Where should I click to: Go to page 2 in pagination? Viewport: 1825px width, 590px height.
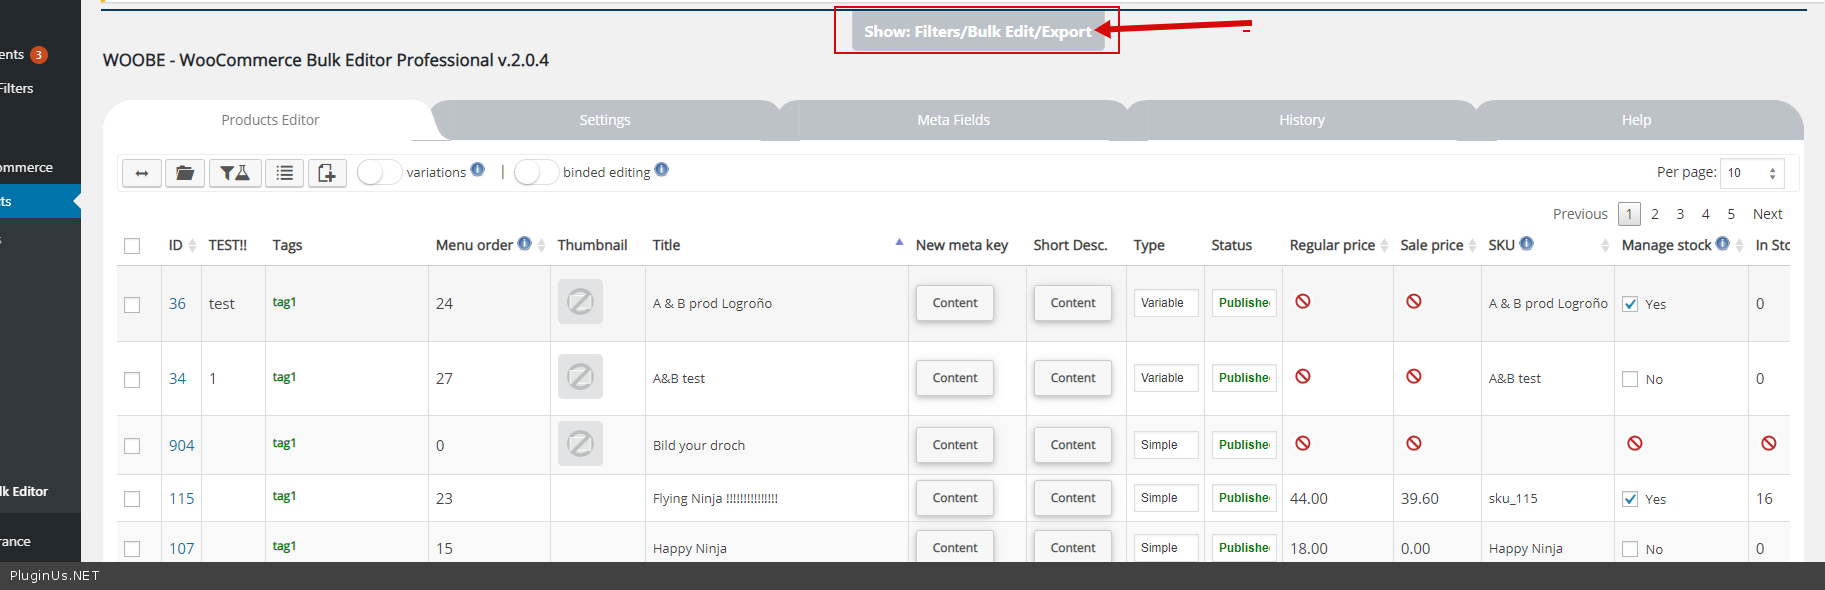[1655, 214]
